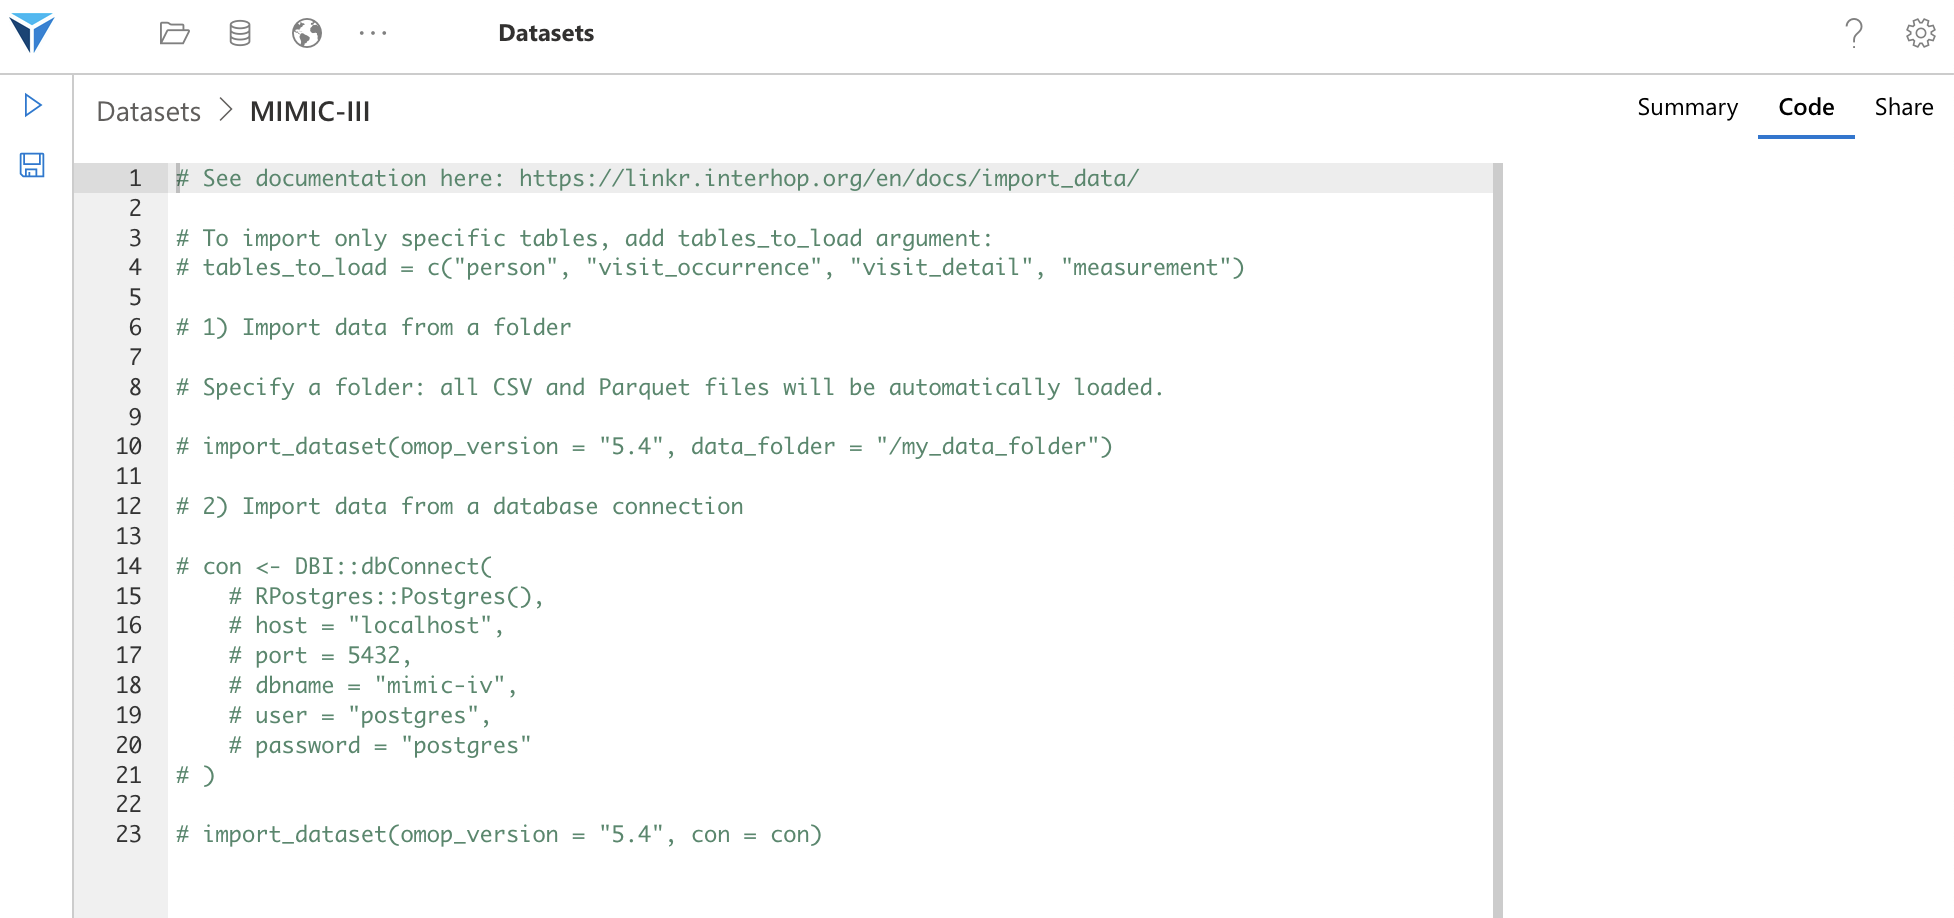Image resolution: width=1954 pixels, height=918 pixels.
Task: Click the Datasets page heading
Action: pos(546,33)
